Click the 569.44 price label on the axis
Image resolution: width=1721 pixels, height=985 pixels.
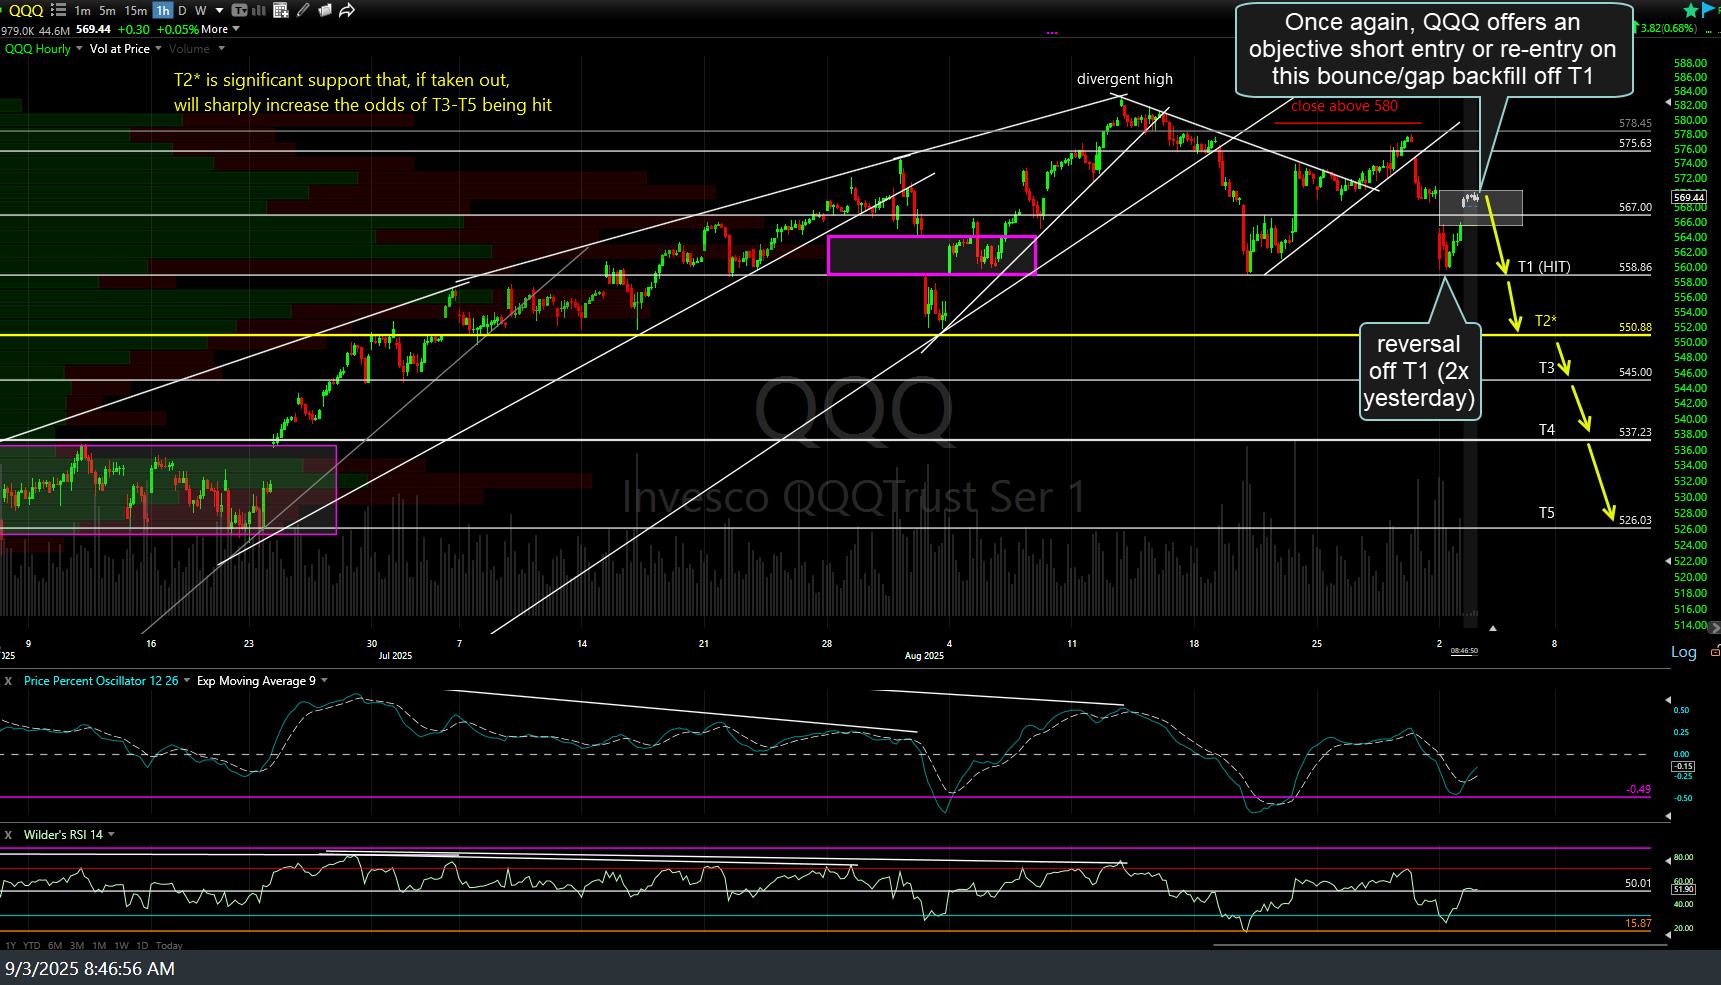[1689, 197]
